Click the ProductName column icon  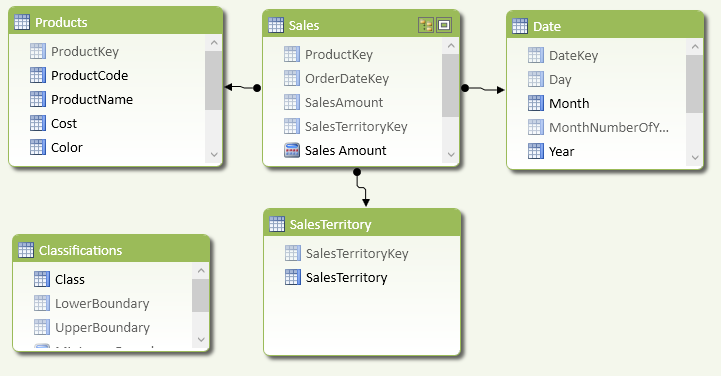click(x=38, y=99)
